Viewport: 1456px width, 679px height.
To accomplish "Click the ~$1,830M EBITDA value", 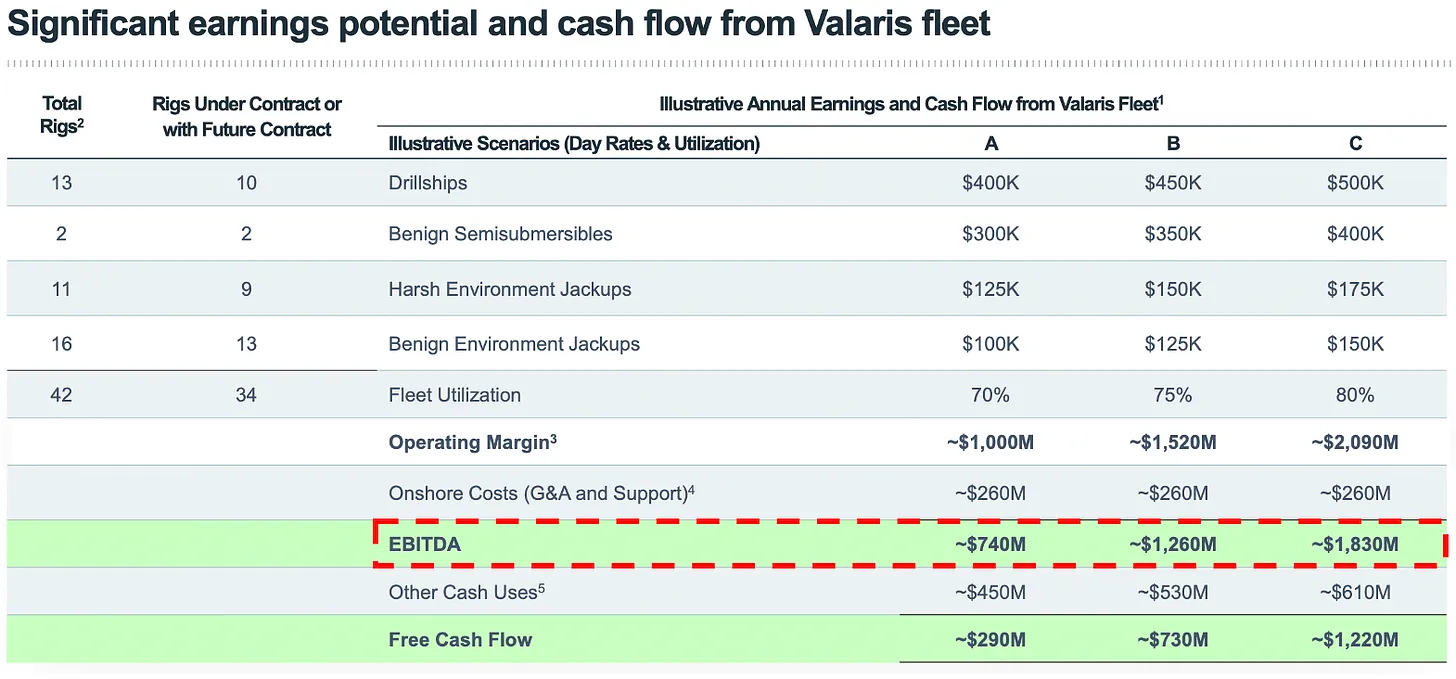I will [x=1355, y=544].
